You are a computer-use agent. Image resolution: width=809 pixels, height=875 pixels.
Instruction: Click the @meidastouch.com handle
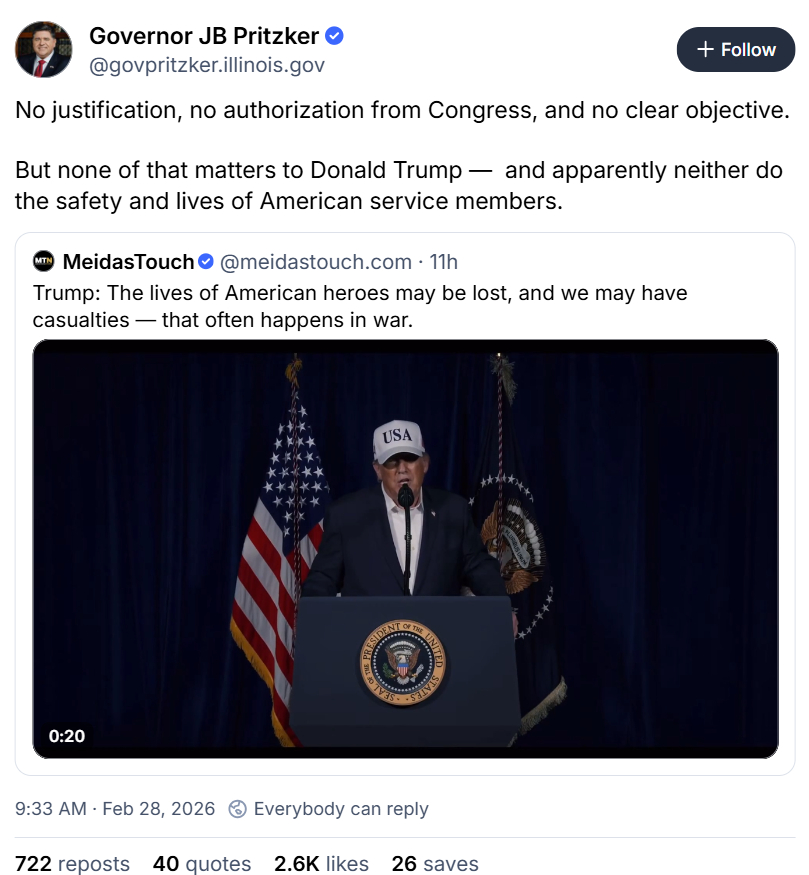(x=315, y=262)
